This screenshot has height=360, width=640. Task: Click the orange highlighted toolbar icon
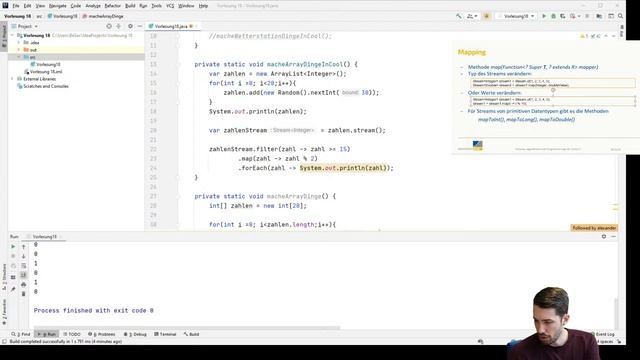(x=486, y=16)
